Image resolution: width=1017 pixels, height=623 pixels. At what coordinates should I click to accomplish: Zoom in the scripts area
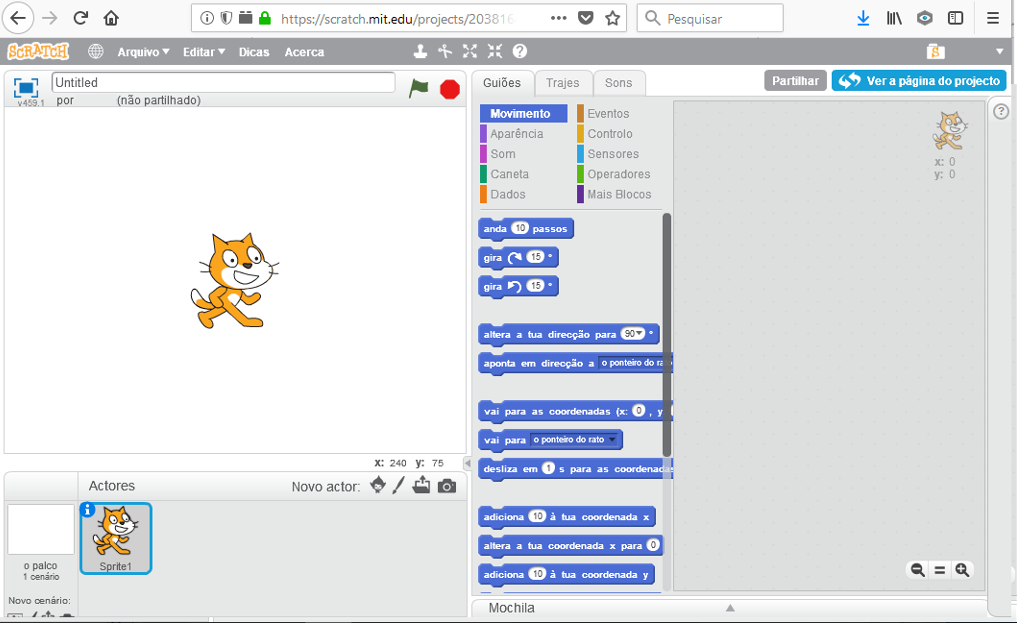[x=962, y=570]
